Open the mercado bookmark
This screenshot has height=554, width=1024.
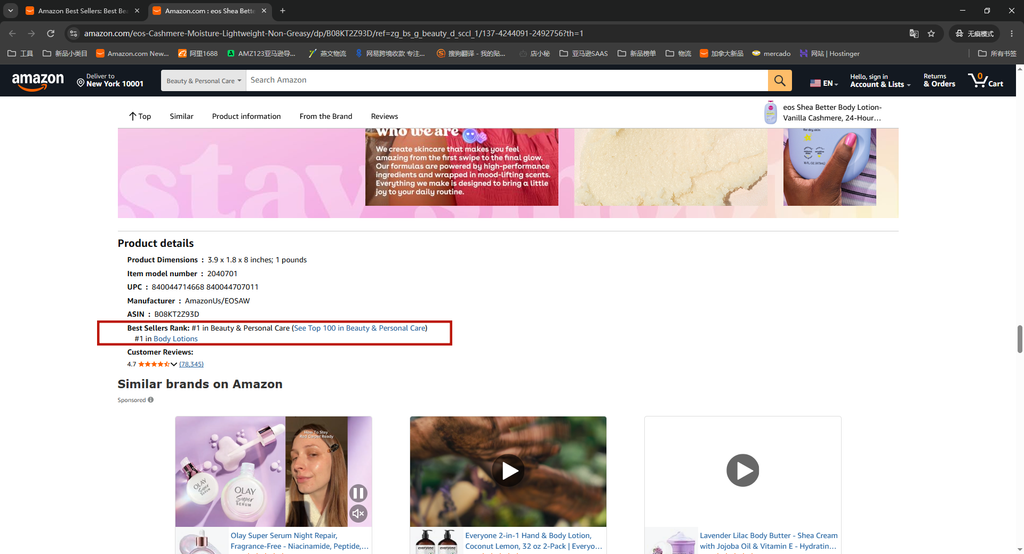771,54
